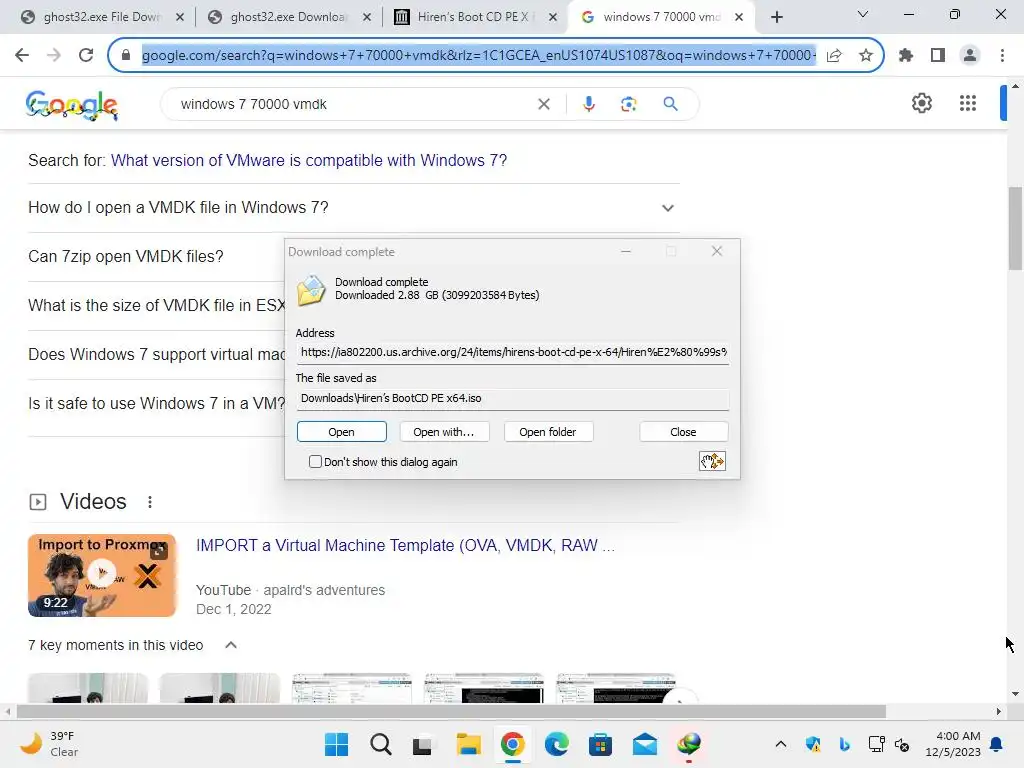Collapse 7 key moments in this video
1024x768 pixels.
(x=231, y=645)
